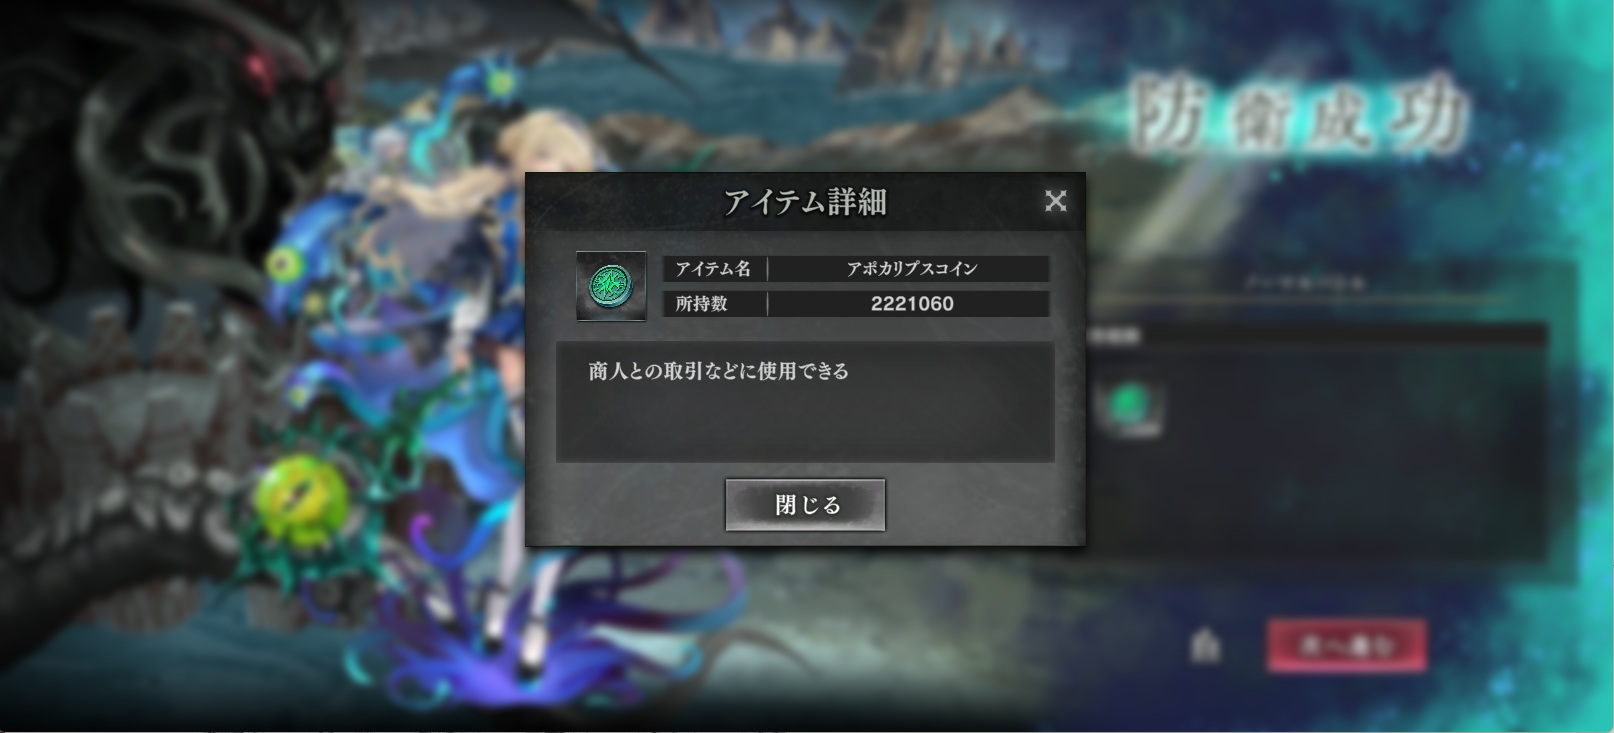The height and width of the screenshot is (733, 1614).
Task: Click the blurred reward panel header bar
Action: 1316,337
